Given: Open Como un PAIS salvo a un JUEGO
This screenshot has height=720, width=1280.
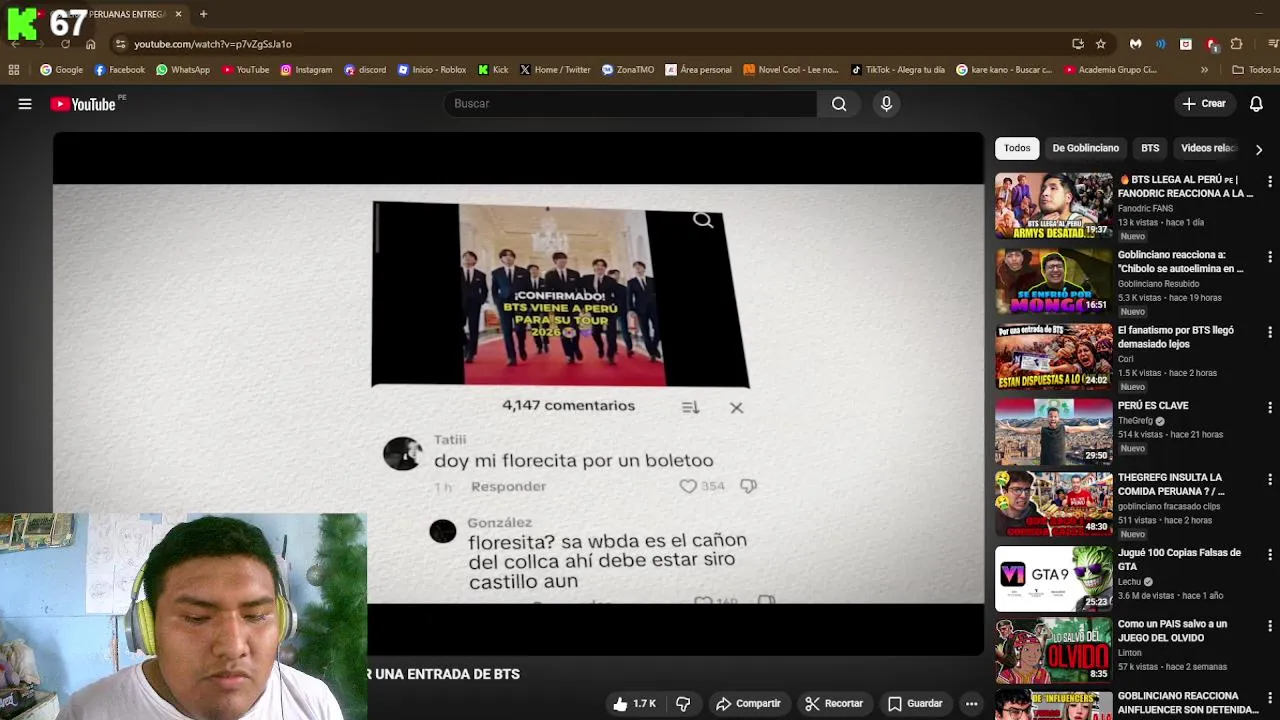Looking at the screenshot, I should coord(1172,631).
